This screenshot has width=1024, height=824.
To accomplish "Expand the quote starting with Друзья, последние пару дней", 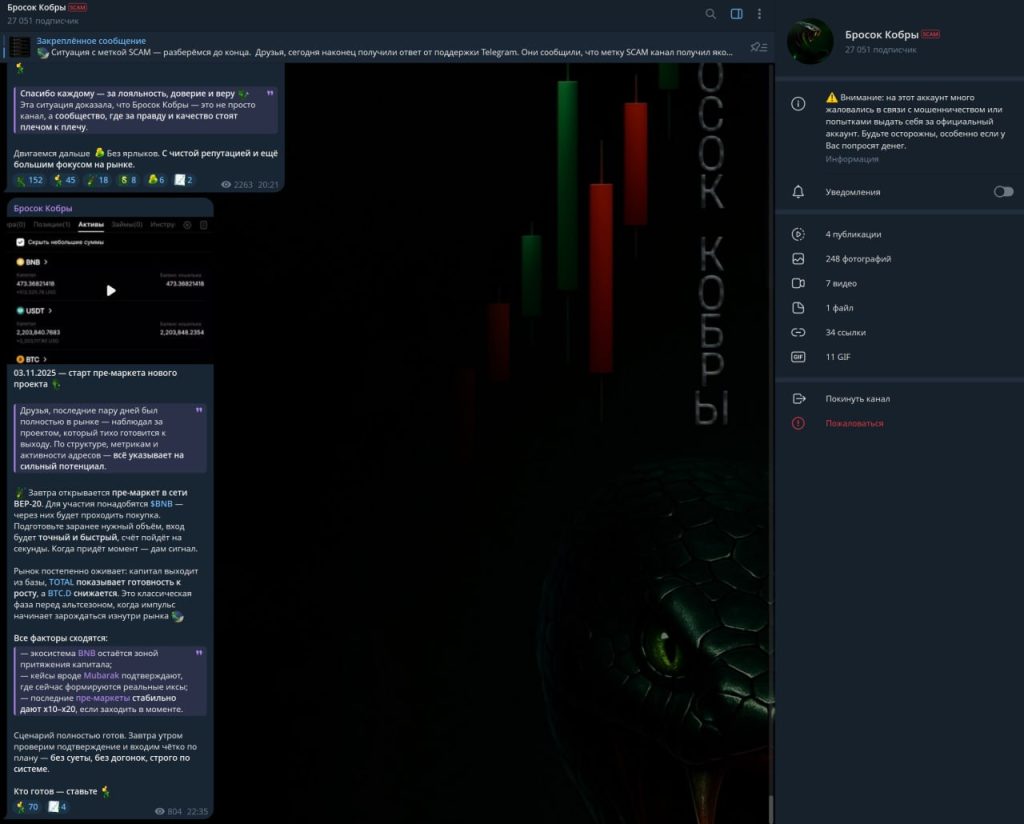I will tap(199, 410).
